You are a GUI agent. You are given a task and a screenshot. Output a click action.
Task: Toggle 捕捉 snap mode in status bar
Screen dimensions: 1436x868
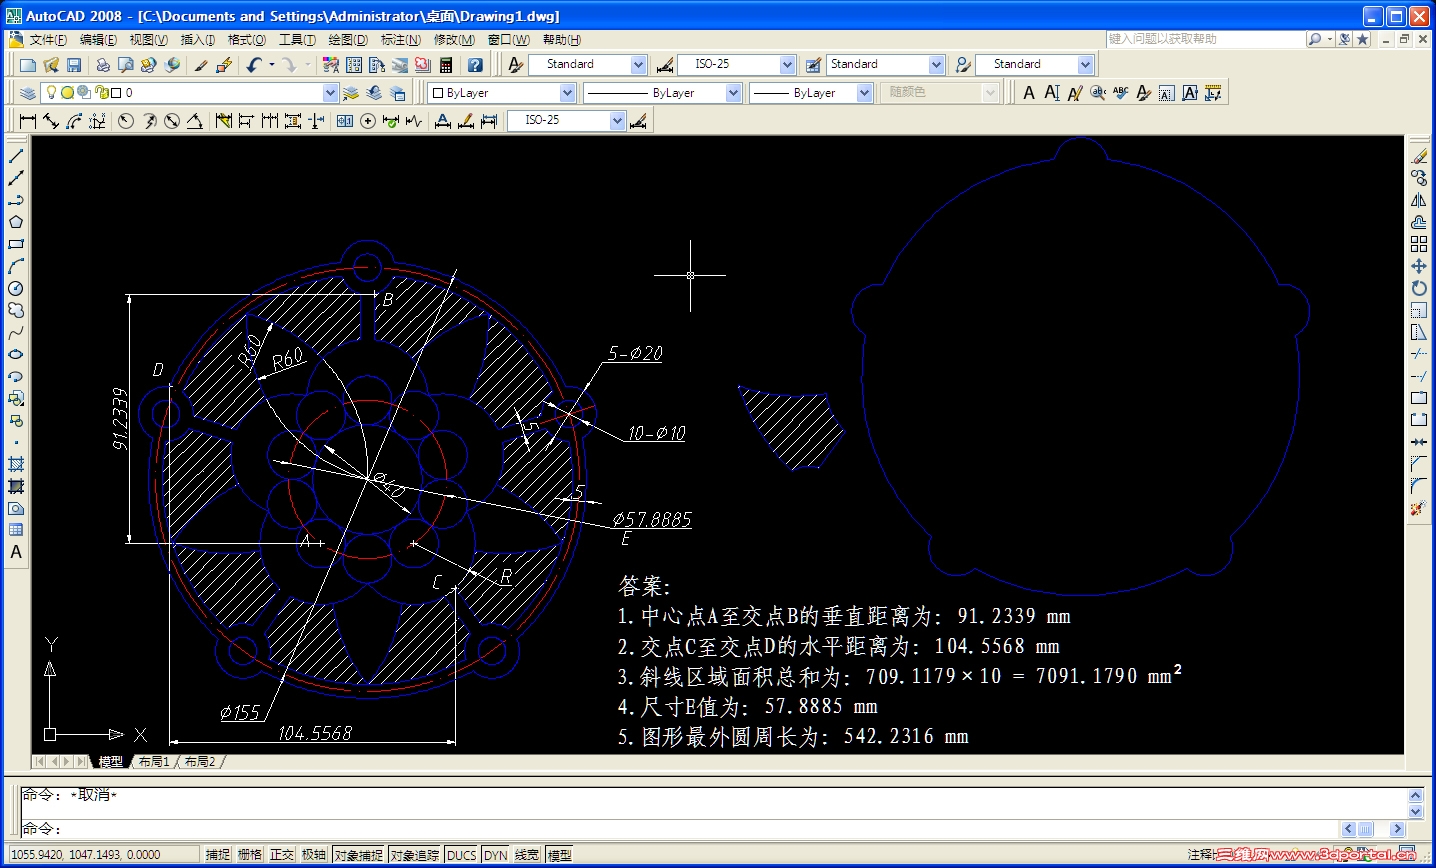(x=218, y=855)
